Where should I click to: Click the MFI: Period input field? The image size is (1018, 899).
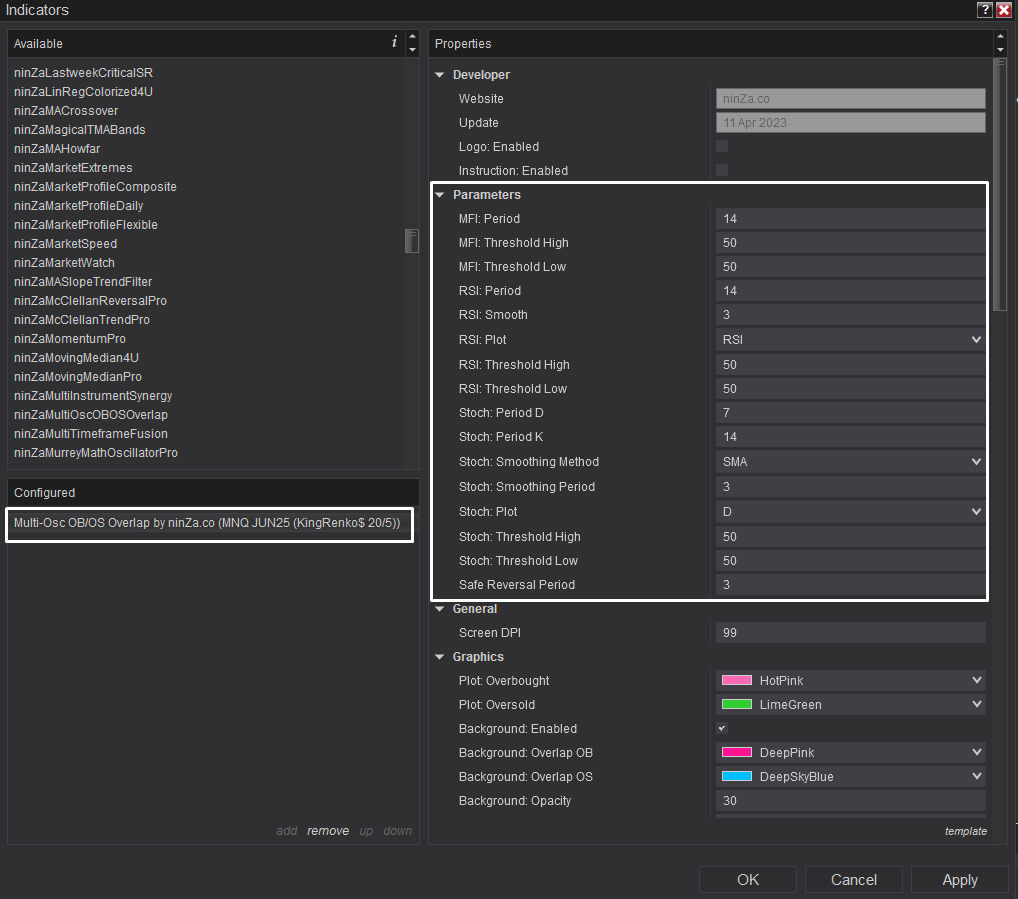(x=850, y=219)
